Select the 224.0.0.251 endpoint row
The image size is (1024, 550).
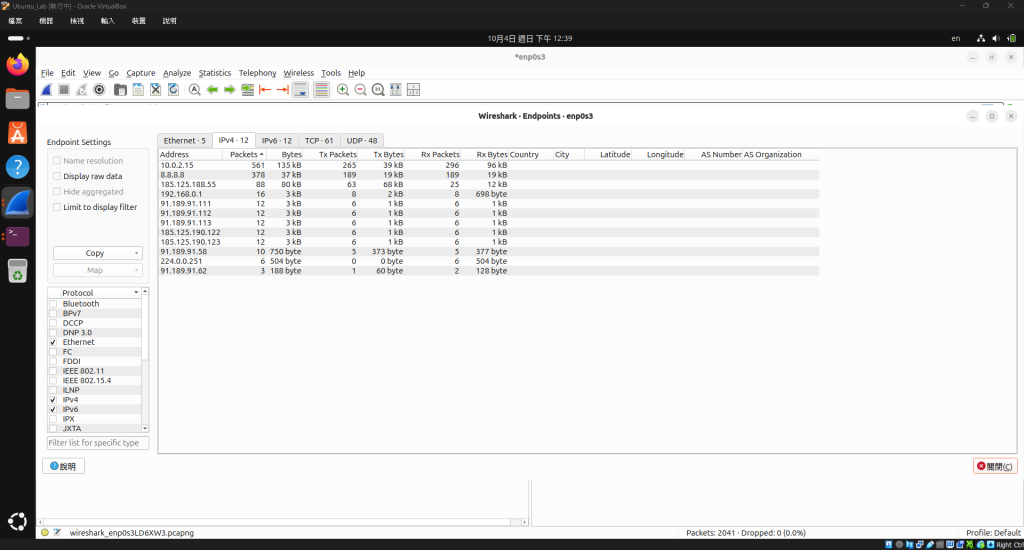pyautogui.click(x=488, y=261)
